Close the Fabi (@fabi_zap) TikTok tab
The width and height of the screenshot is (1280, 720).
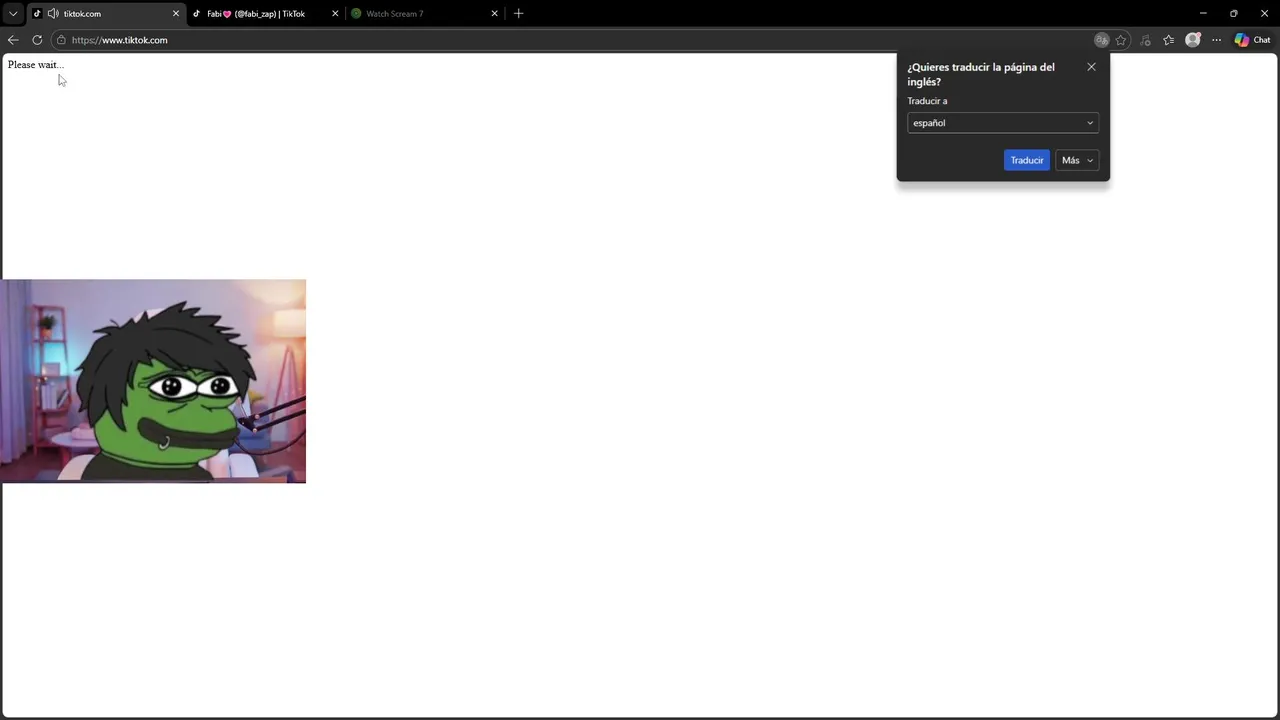(335, 14)
